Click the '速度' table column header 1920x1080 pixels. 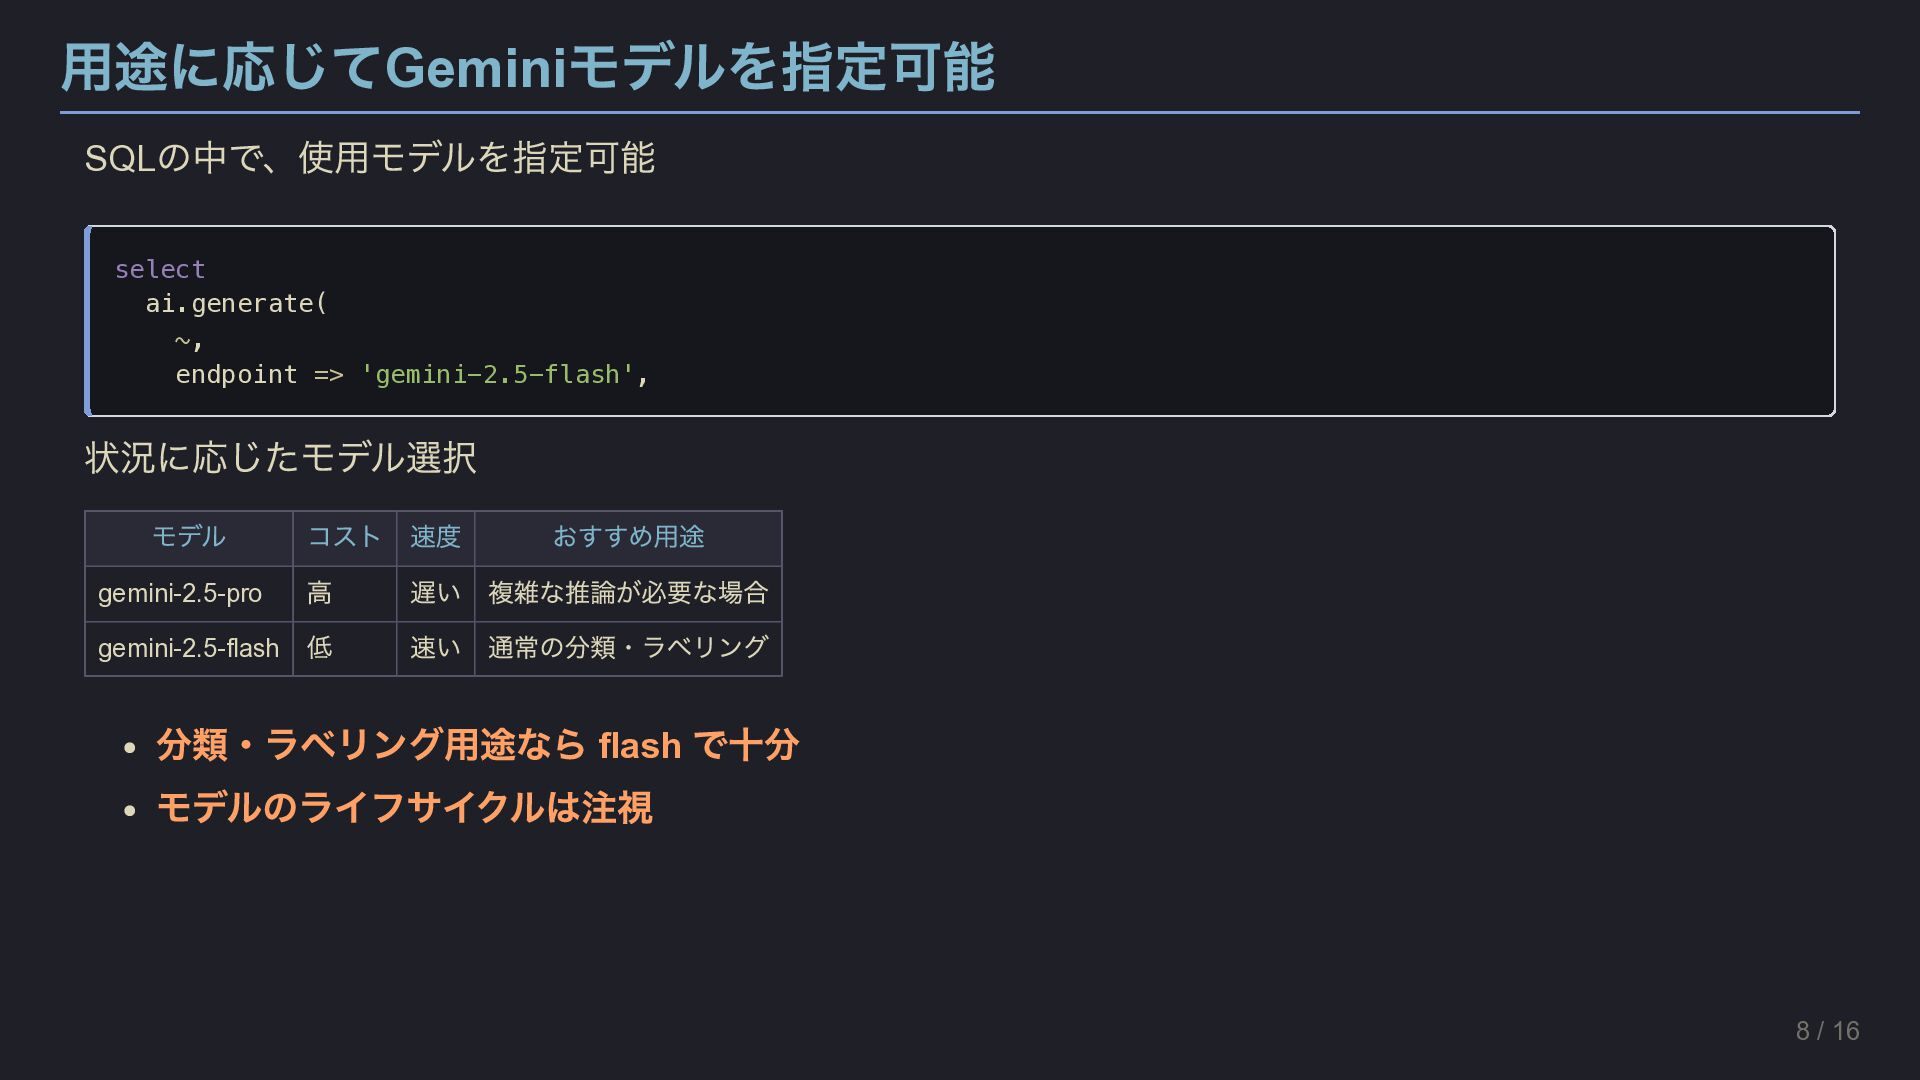coord(435,537)
